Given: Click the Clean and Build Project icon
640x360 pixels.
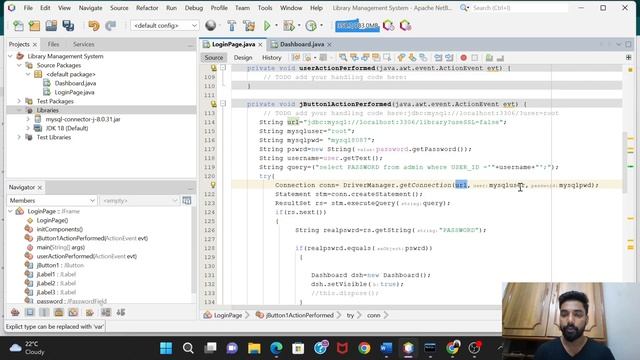Looking at the screenshot, I should click(249, 26).
